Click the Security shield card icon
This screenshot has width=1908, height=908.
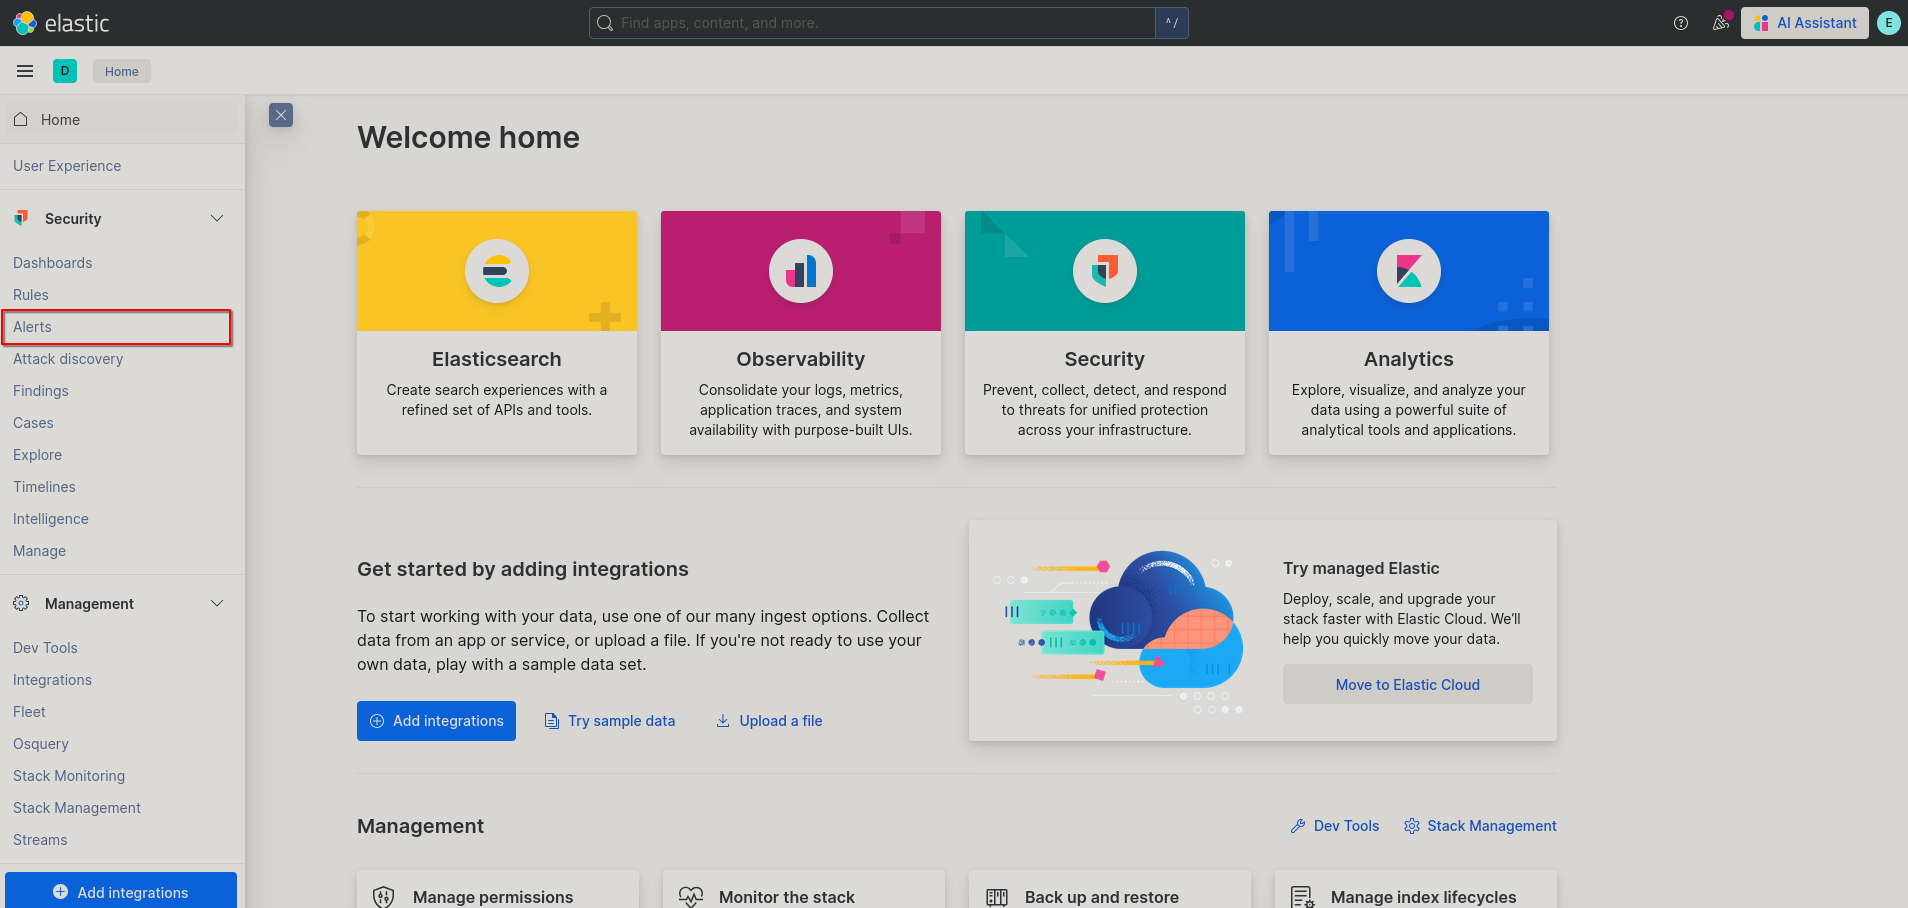click(x=1105, y=271)
